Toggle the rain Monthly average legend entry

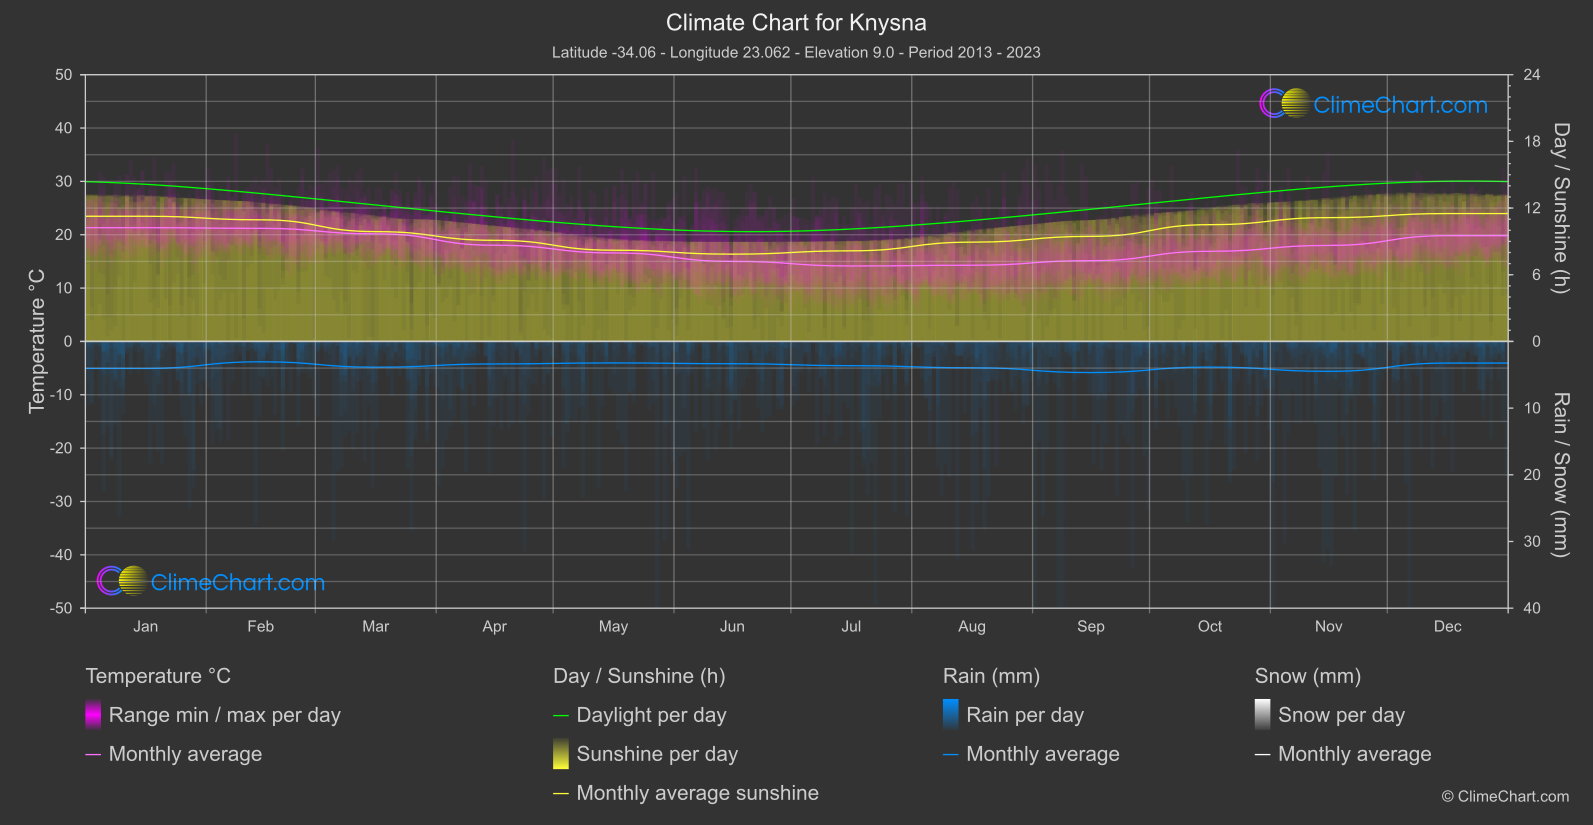1042,754
